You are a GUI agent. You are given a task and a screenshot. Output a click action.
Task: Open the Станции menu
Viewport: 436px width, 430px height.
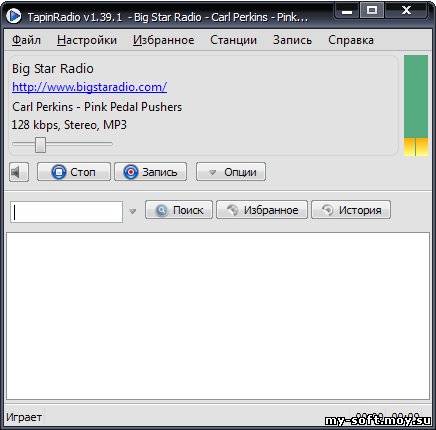[x=233, y=40]
